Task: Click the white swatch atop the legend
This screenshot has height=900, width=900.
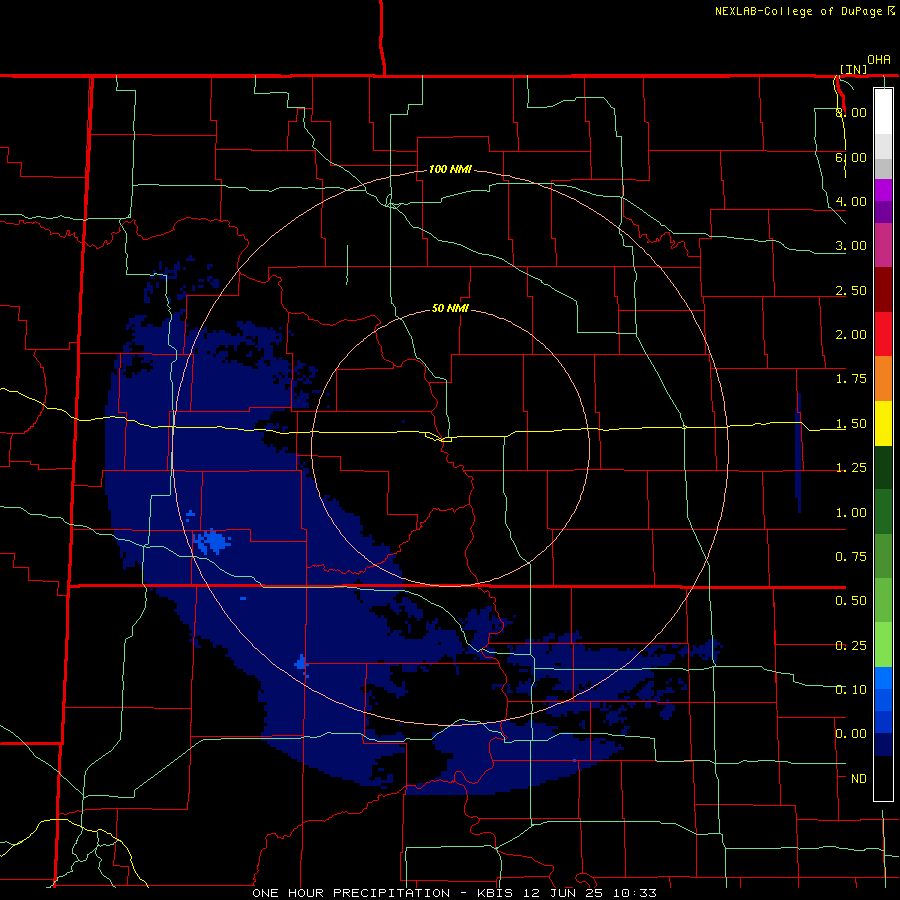Action: tap(883, 111)
